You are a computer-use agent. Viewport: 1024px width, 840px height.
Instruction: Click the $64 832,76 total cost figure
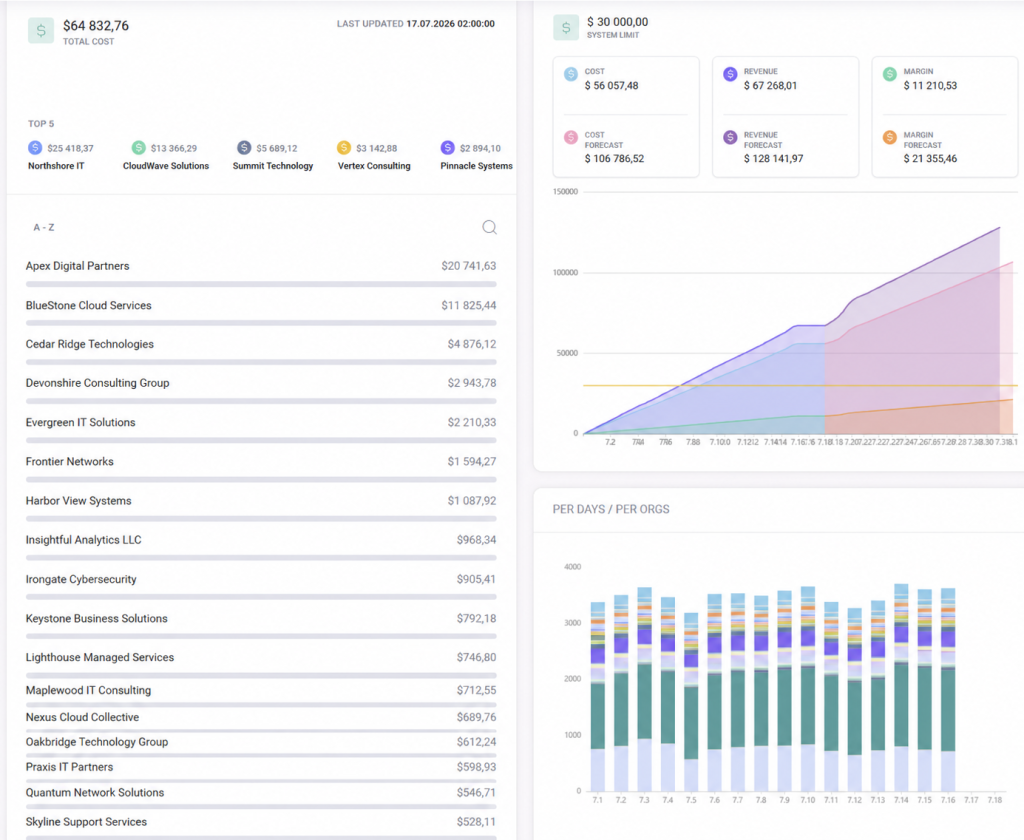[96, 25]
